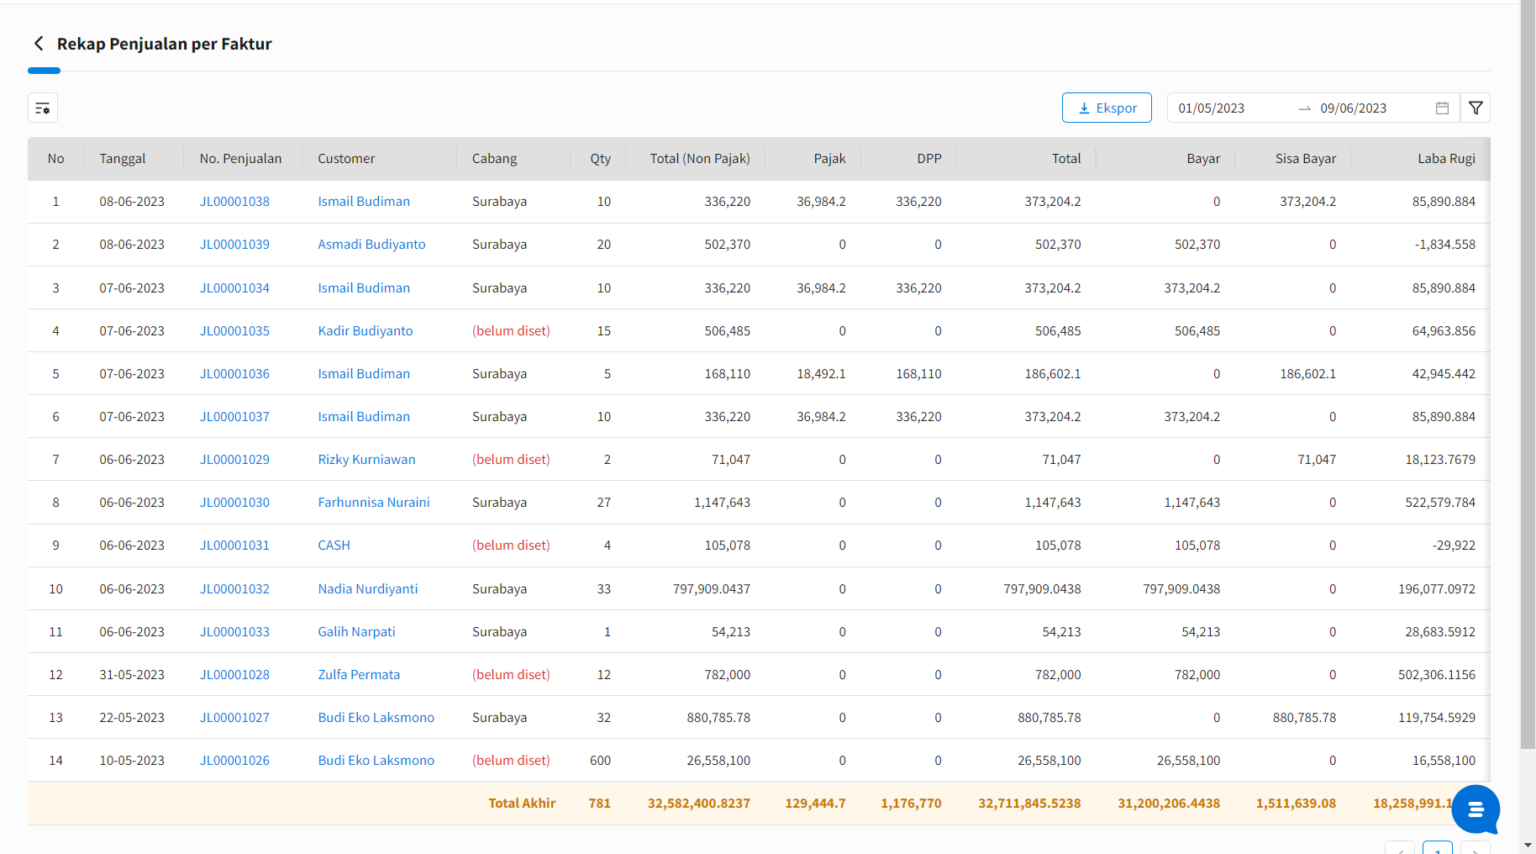Click the CASH customer link

(x=334, y=545)
